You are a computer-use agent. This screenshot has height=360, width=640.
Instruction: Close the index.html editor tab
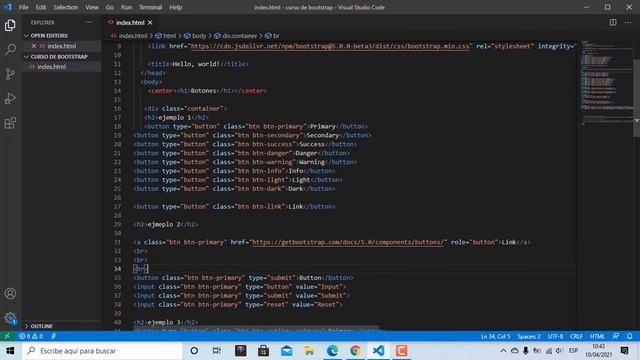(x=150, y=22)
